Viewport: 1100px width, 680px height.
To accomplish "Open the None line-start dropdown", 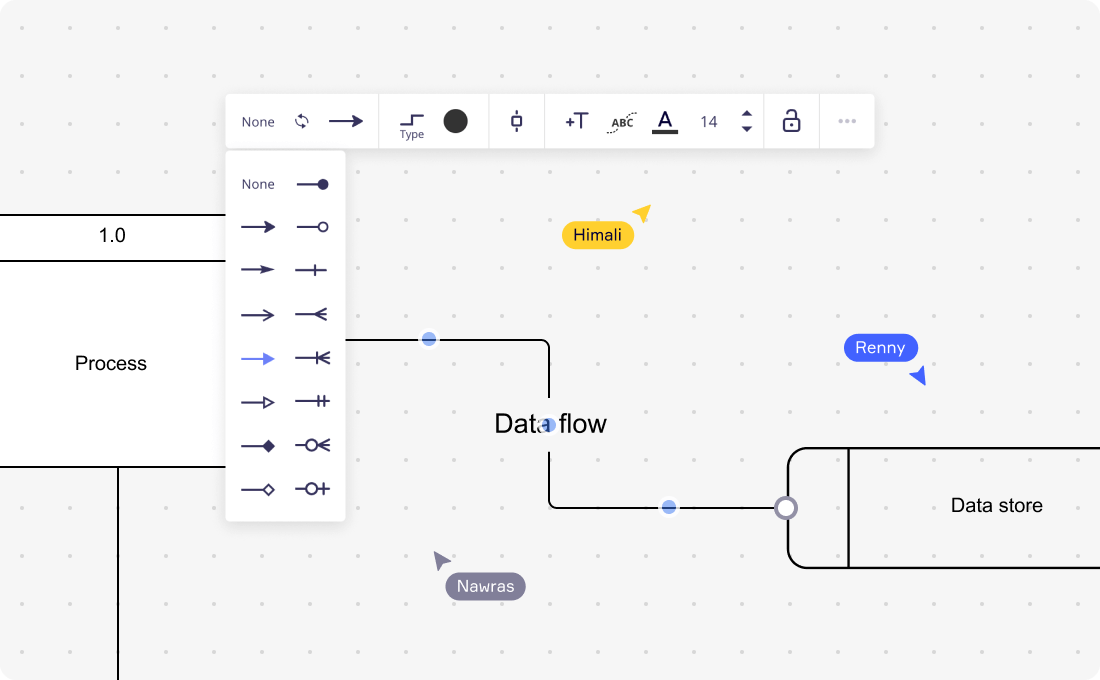I will [257, 121].
